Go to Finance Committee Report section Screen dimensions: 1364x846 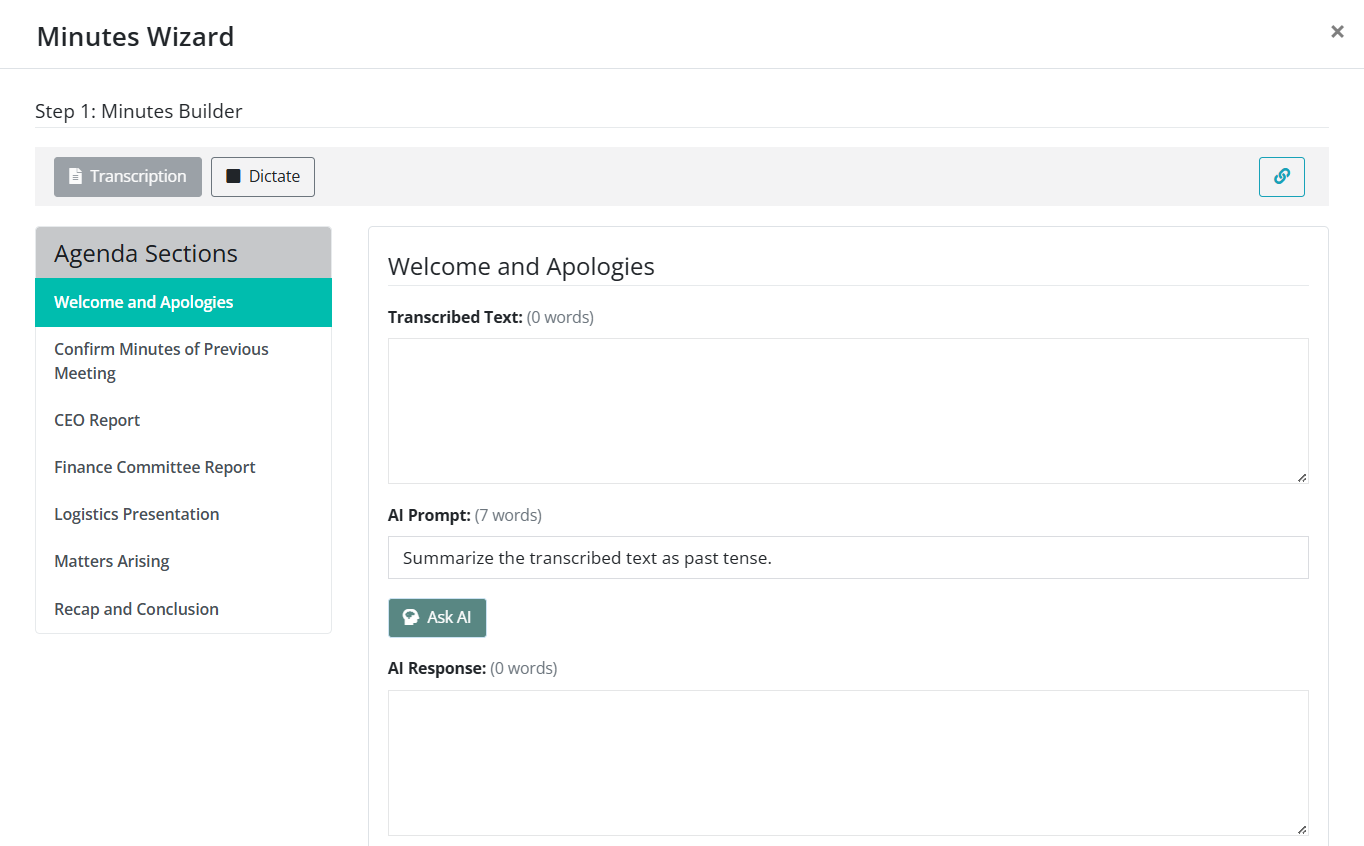[x=155, y=467]
